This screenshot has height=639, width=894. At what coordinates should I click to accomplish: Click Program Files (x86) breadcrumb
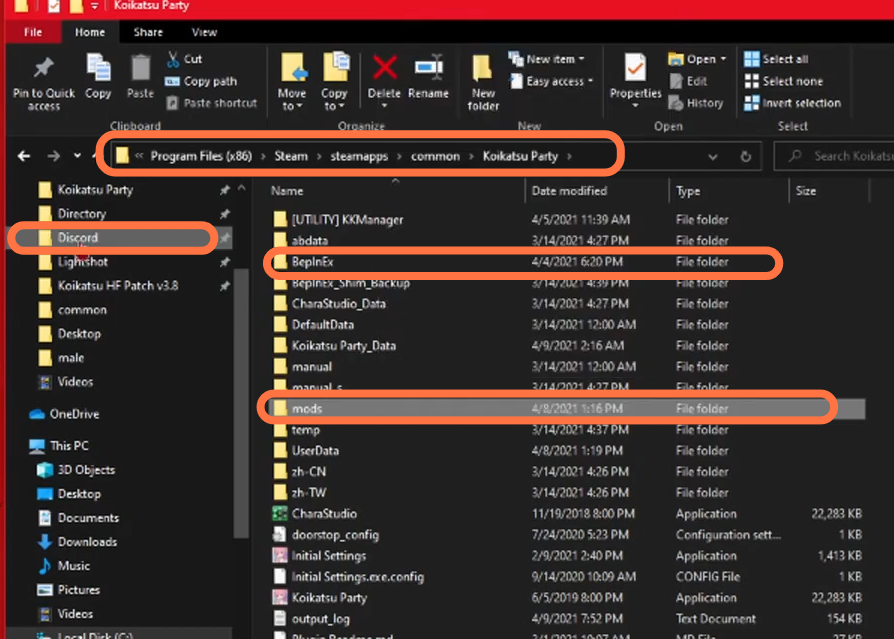coord(201,156)
